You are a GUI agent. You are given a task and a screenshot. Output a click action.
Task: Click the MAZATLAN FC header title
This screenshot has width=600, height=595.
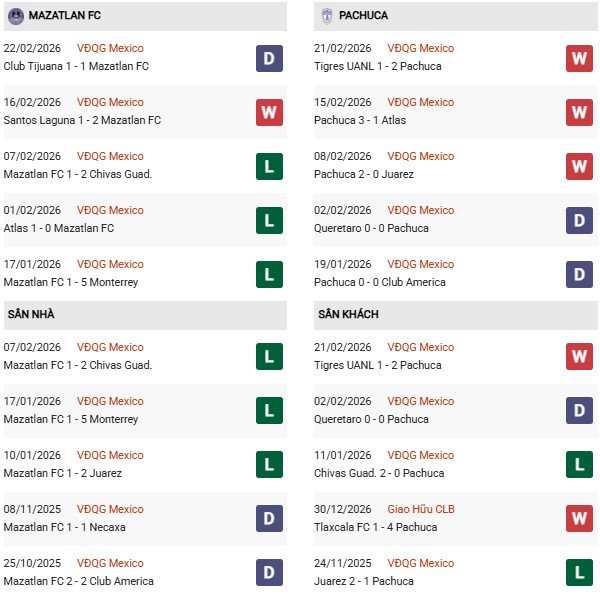(x=65, y=16)
